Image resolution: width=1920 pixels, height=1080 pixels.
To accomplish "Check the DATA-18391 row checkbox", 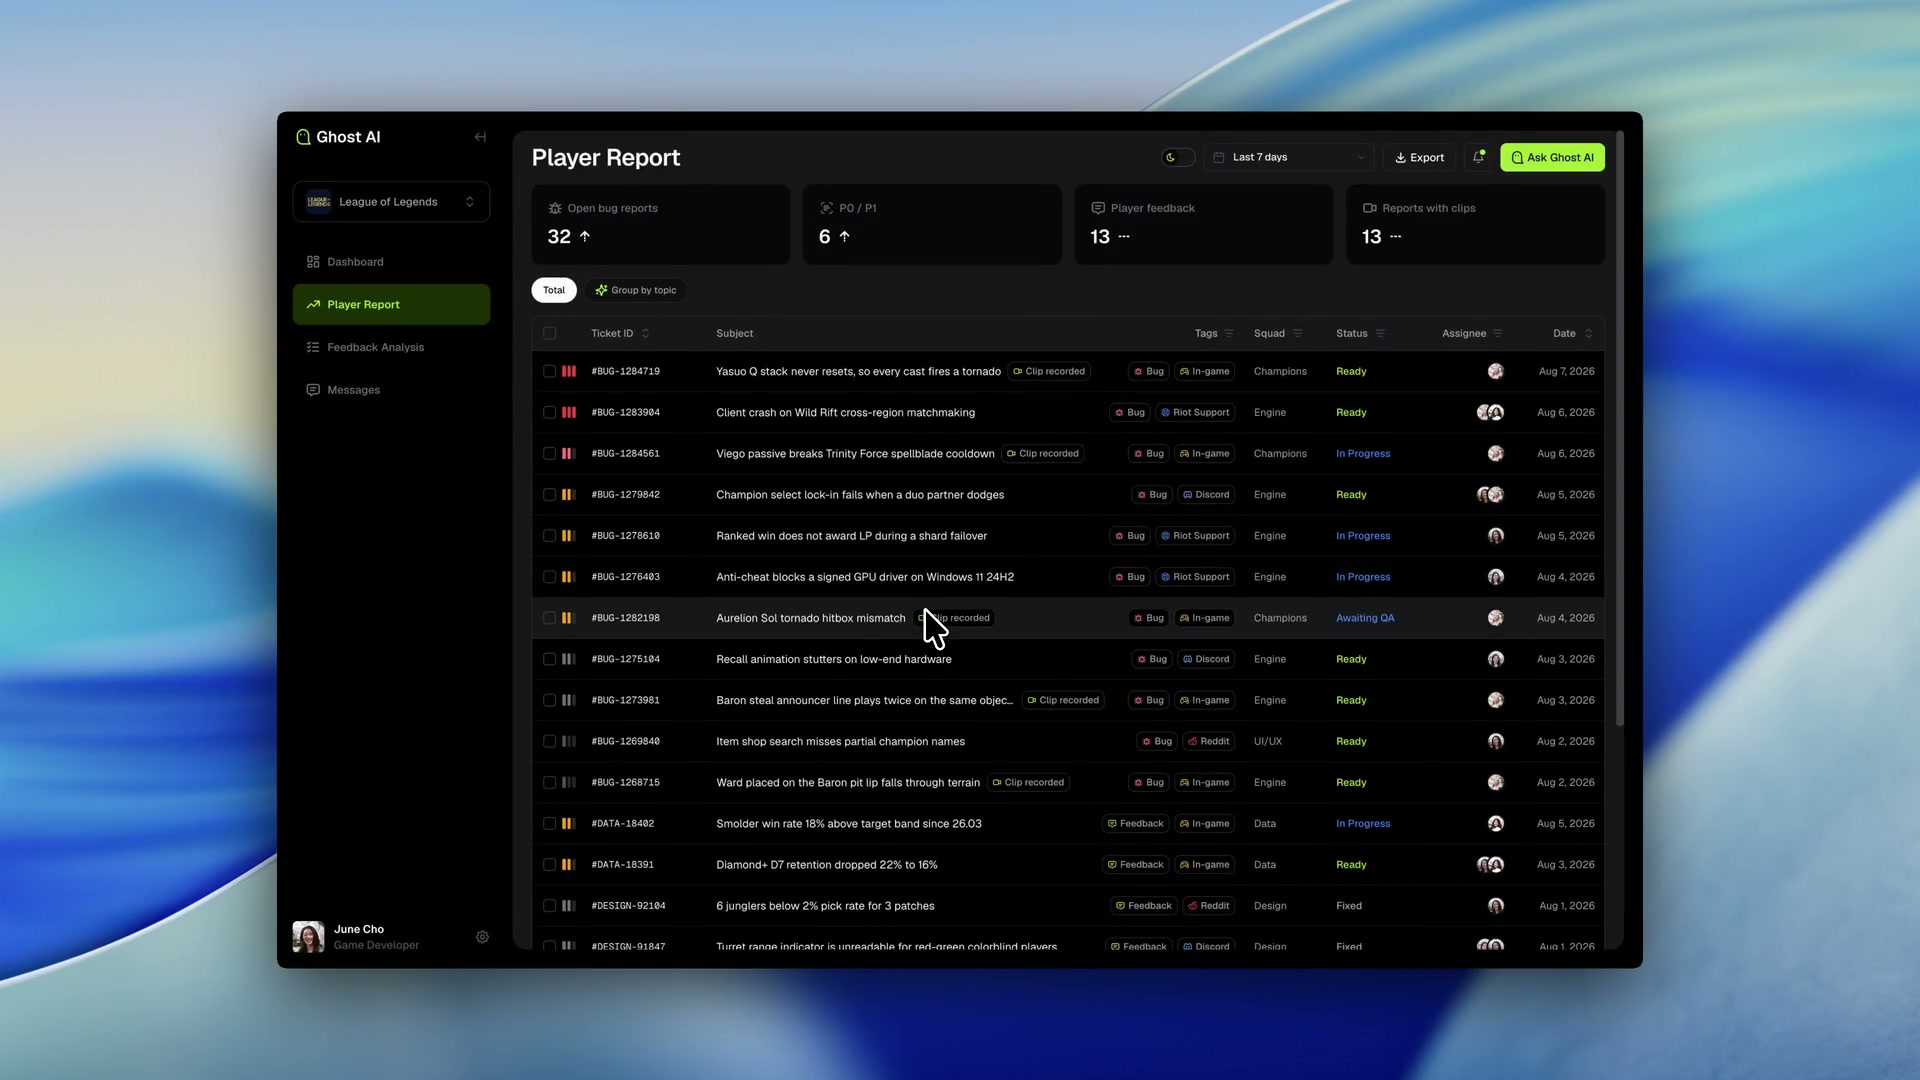I will pos(549,865).
